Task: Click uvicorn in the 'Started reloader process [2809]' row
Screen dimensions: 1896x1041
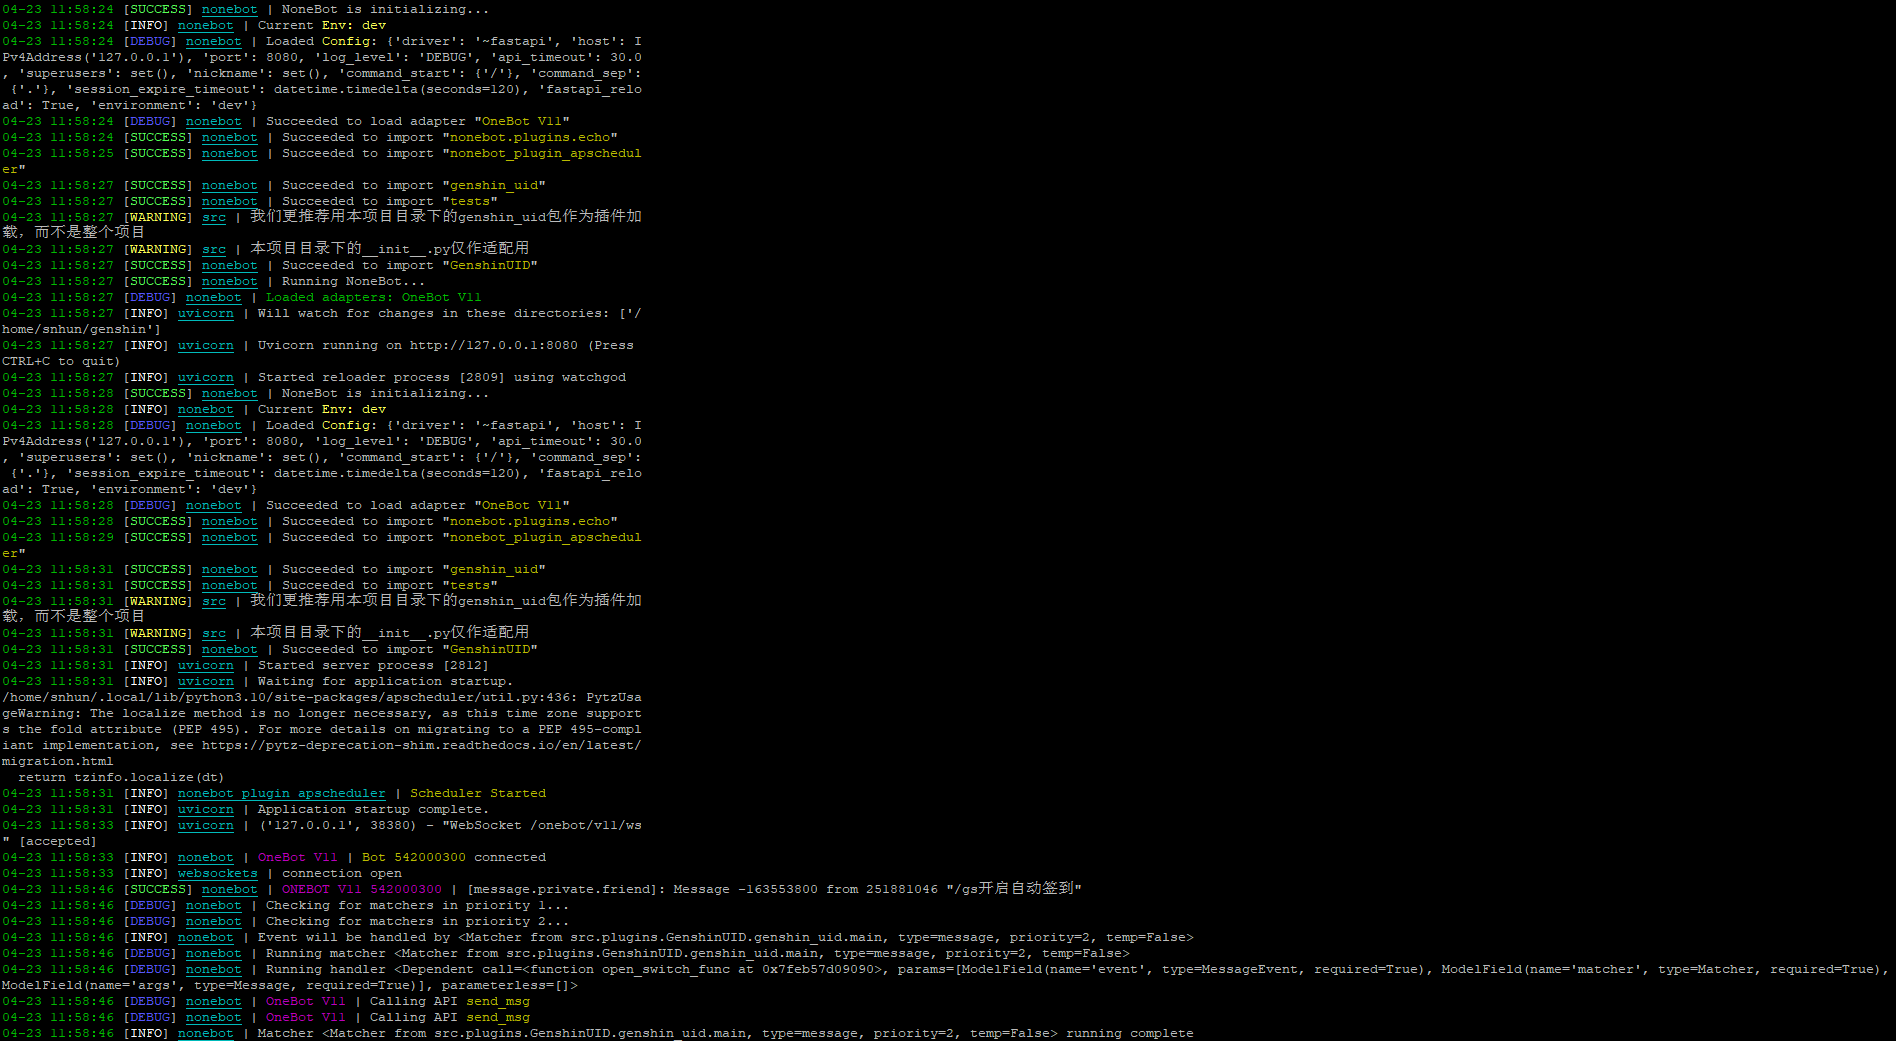Action: [x=205, y=377]
